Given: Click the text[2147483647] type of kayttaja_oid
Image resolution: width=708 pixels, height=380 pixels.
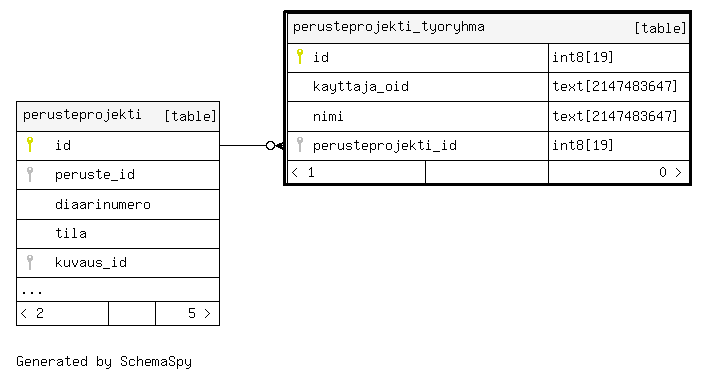Looking at the screenshot, I should pos(615,86).
